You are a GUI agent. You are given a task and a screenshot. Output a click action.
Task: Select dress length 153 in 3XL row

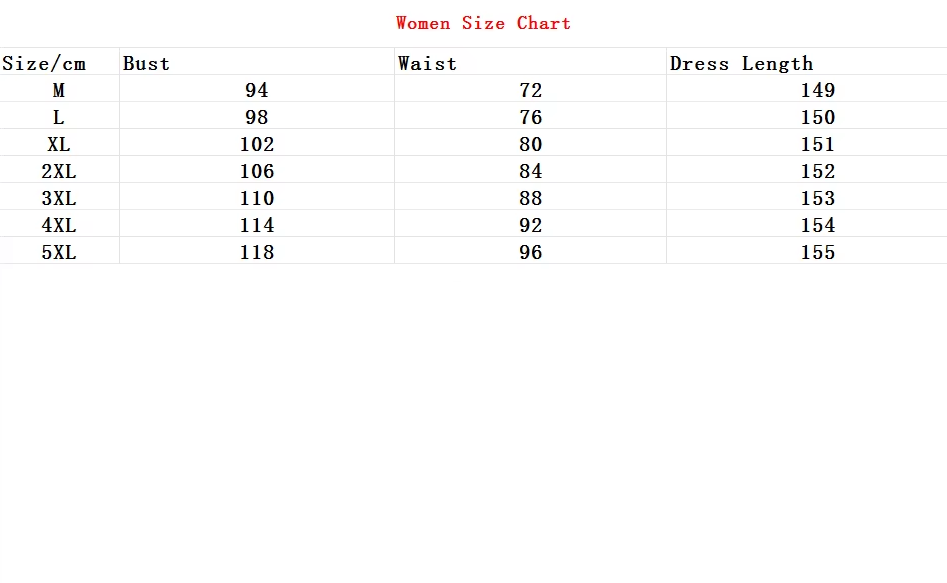(x=817, y=199)
